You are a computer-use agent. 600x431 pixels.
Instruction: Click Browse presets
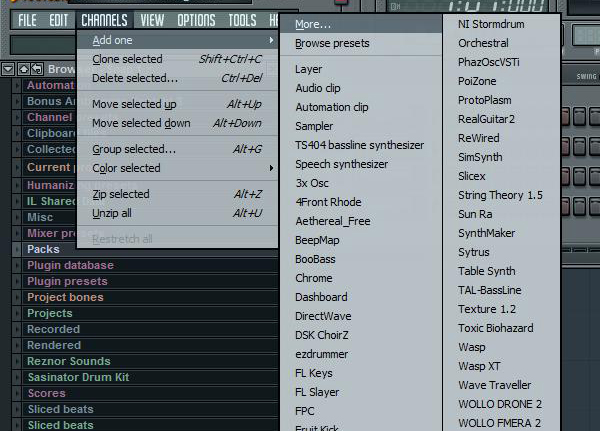tap(361, 43)
